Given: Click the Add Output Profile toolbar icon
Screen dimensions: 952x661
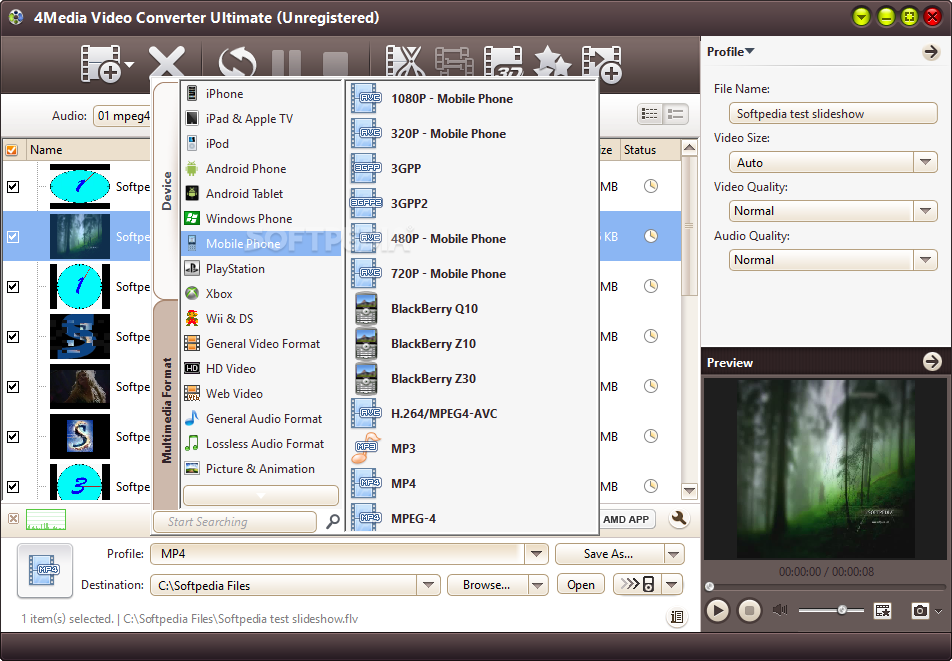Looking at the screenshot, I should (x=602, y=63).
